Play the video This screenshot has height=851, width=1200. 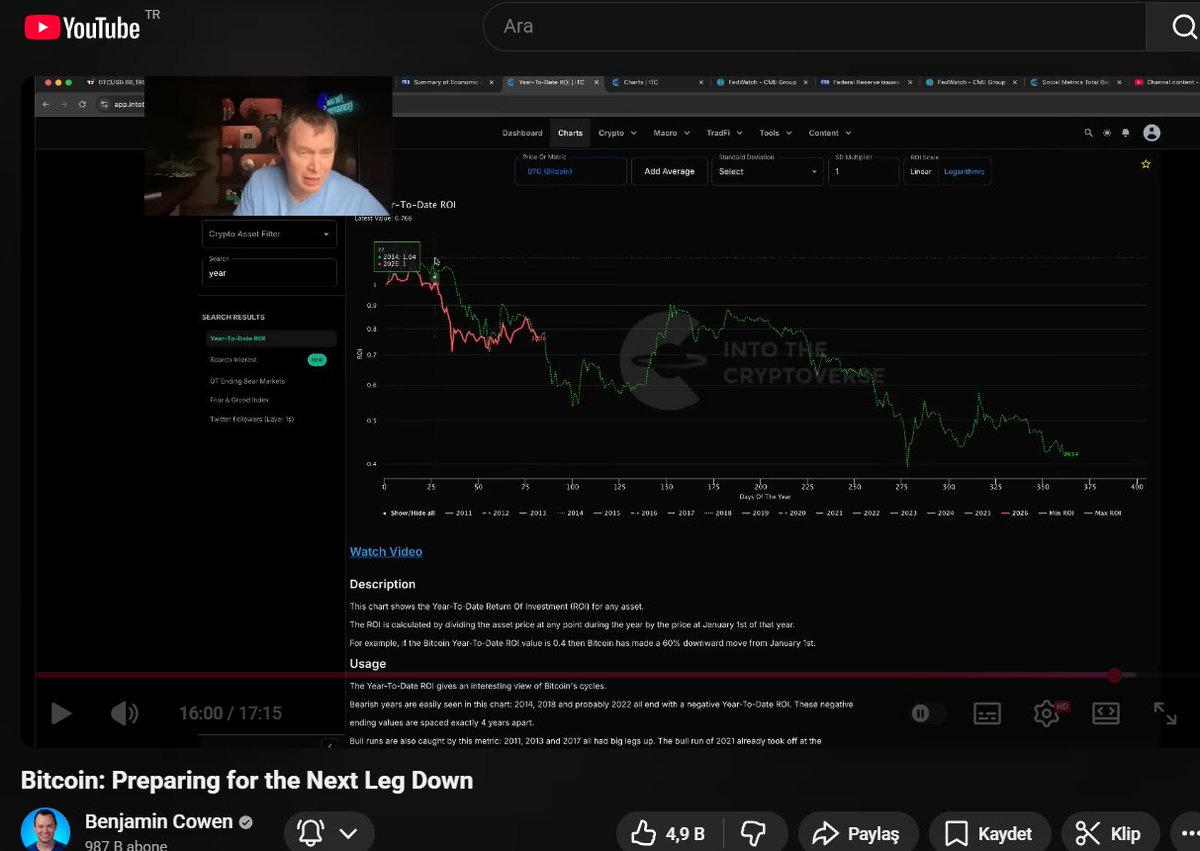click(x=61, y=713)
